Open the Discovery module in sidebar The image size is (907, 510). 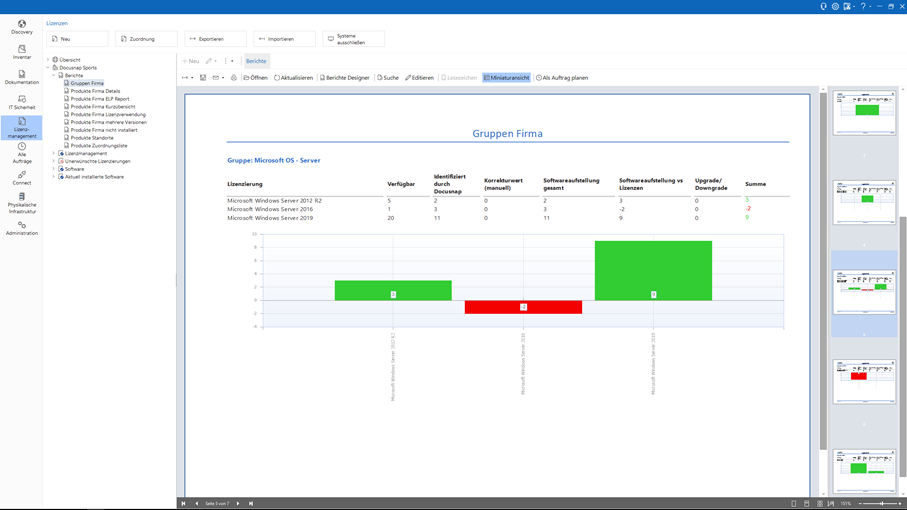click(x=21, y=27)
